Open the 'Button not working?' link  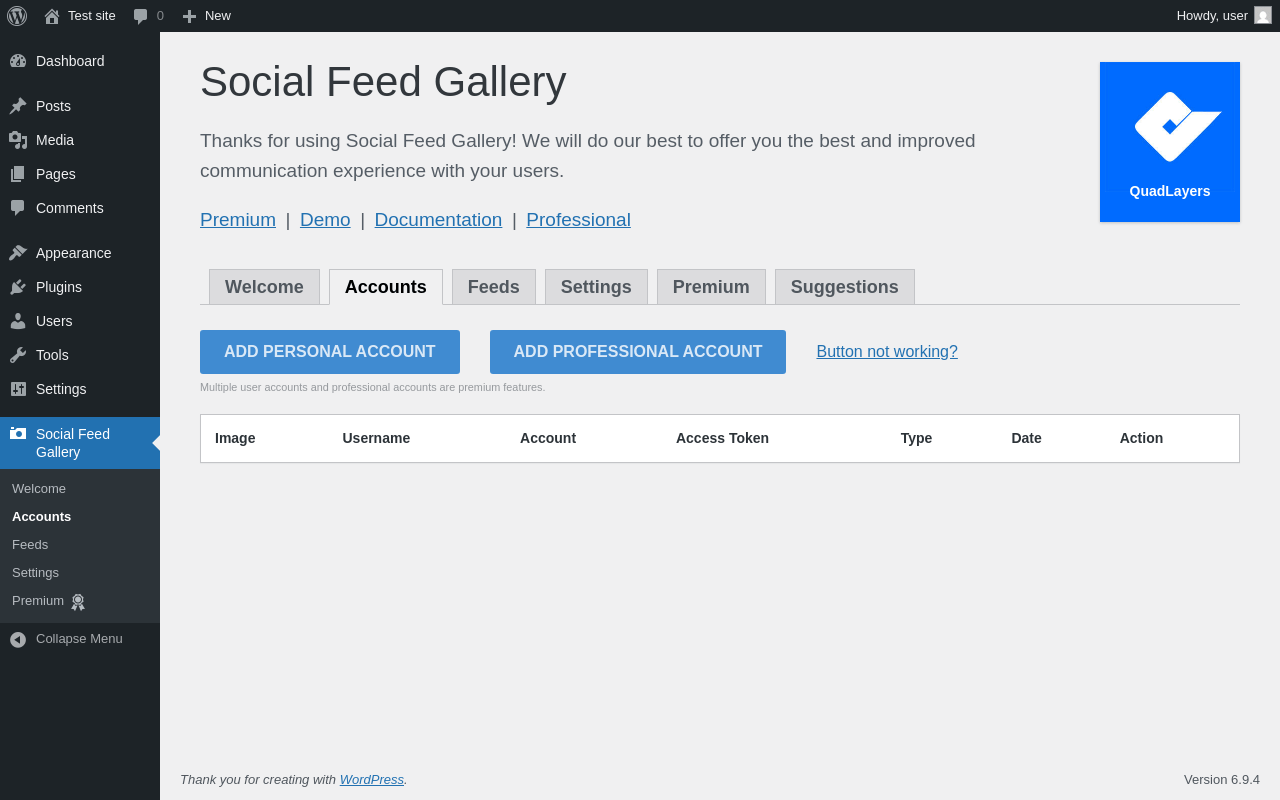(887, 352)
